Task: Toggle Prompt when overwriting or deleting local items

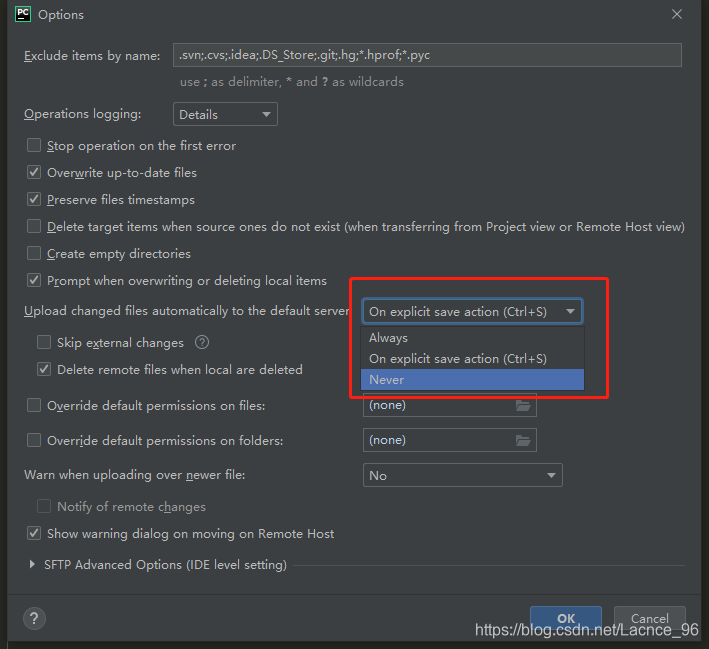Action: click(34, 280)
